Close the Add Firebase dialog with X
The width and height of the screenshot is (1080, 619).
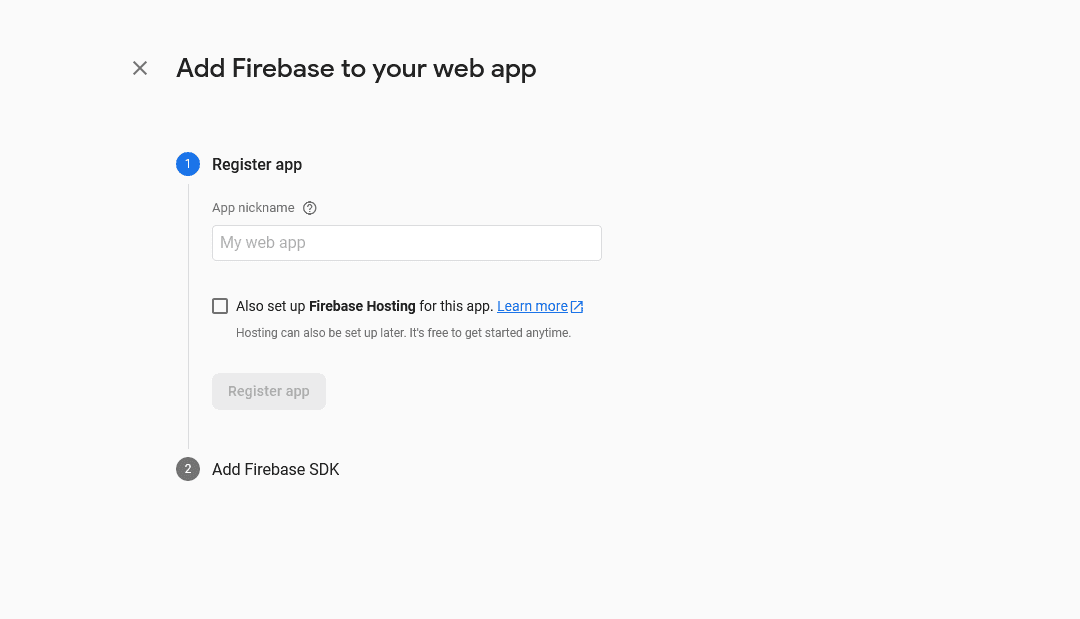click(x=140, y=68)
